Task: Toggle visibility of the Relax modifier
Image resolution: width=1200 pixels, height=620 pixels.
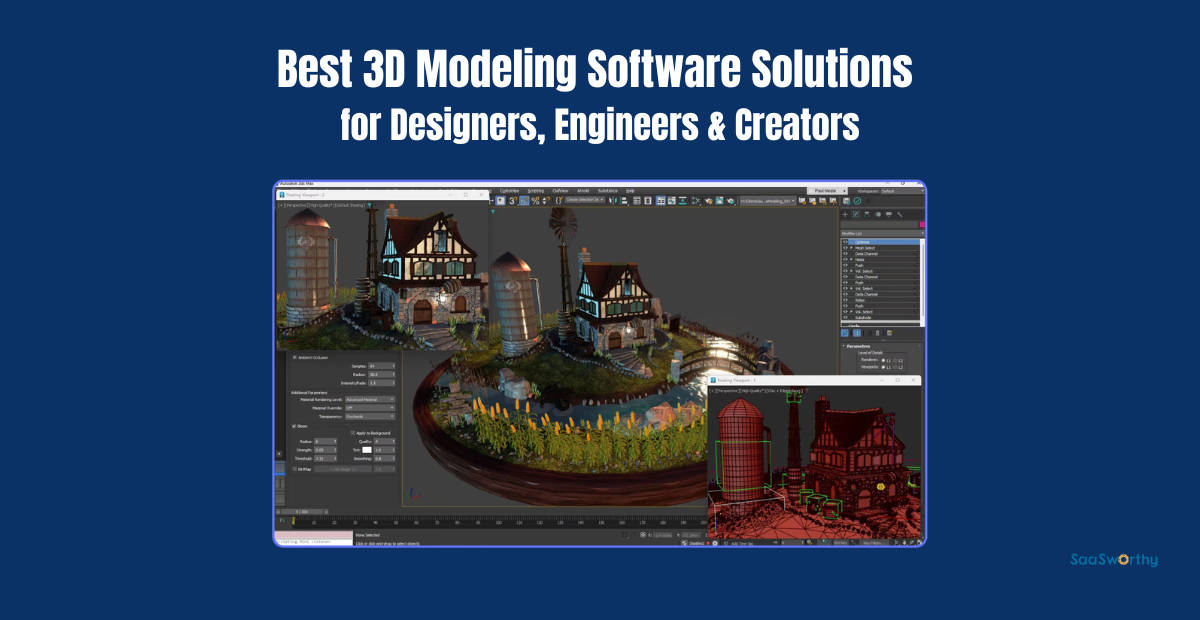Action: [x=845, y=300]
